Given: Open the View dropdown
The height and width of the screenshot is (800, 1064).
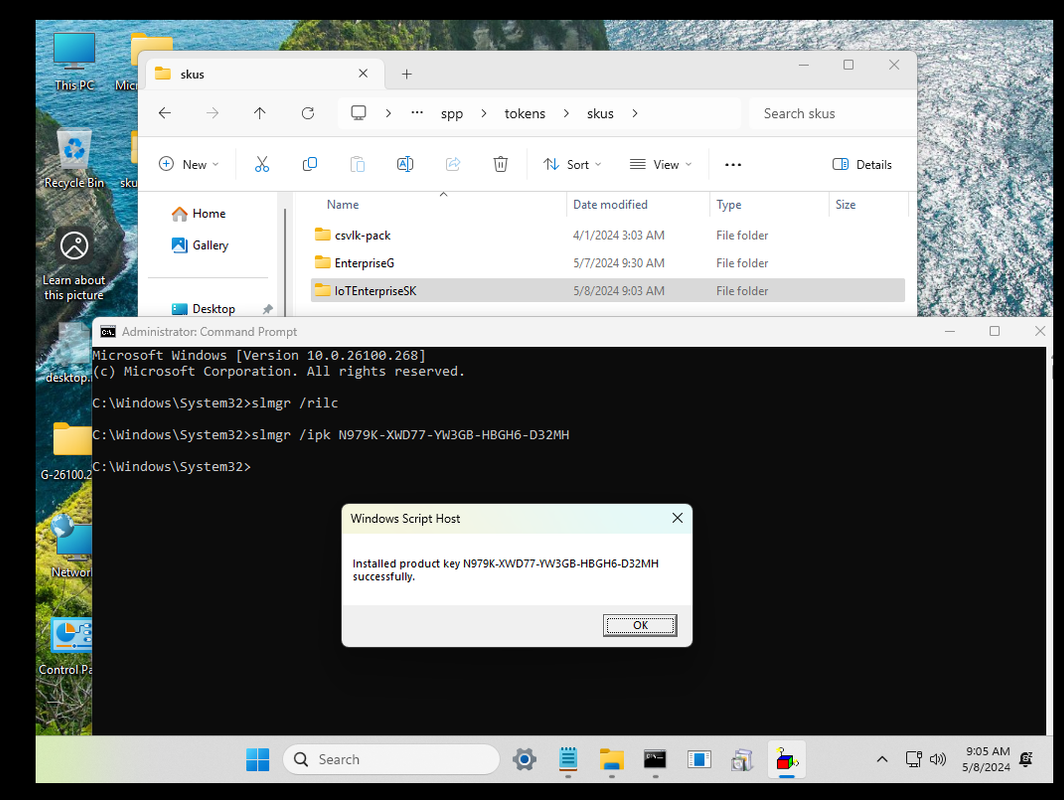Looking at the screenshot, I should pyautogui.click(x=661, y=164).
